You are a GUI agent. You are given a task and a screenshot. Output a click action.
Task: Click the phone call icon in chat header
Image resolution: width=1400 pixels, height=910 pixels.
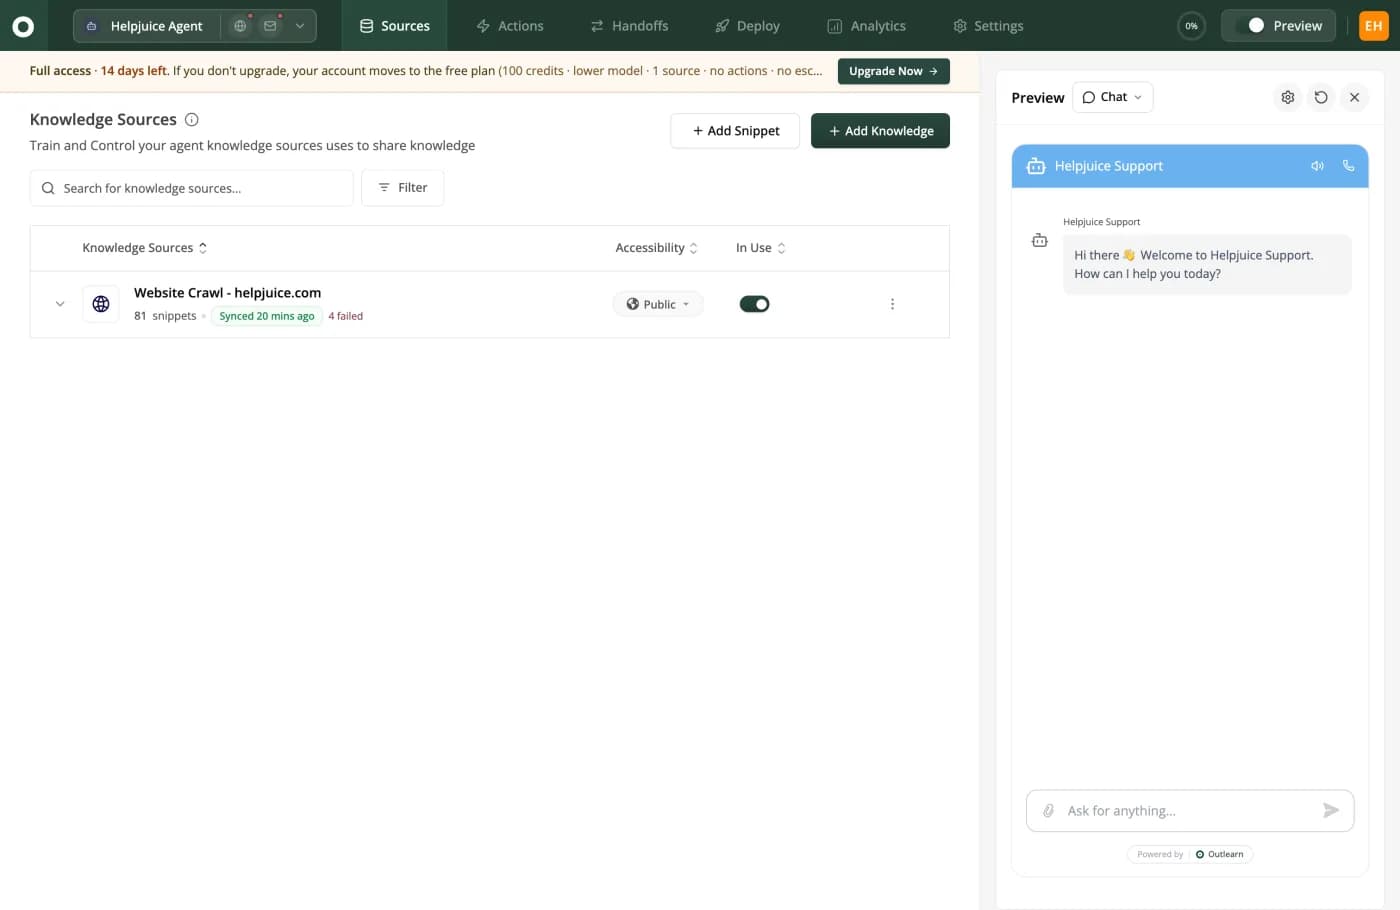1348,166
